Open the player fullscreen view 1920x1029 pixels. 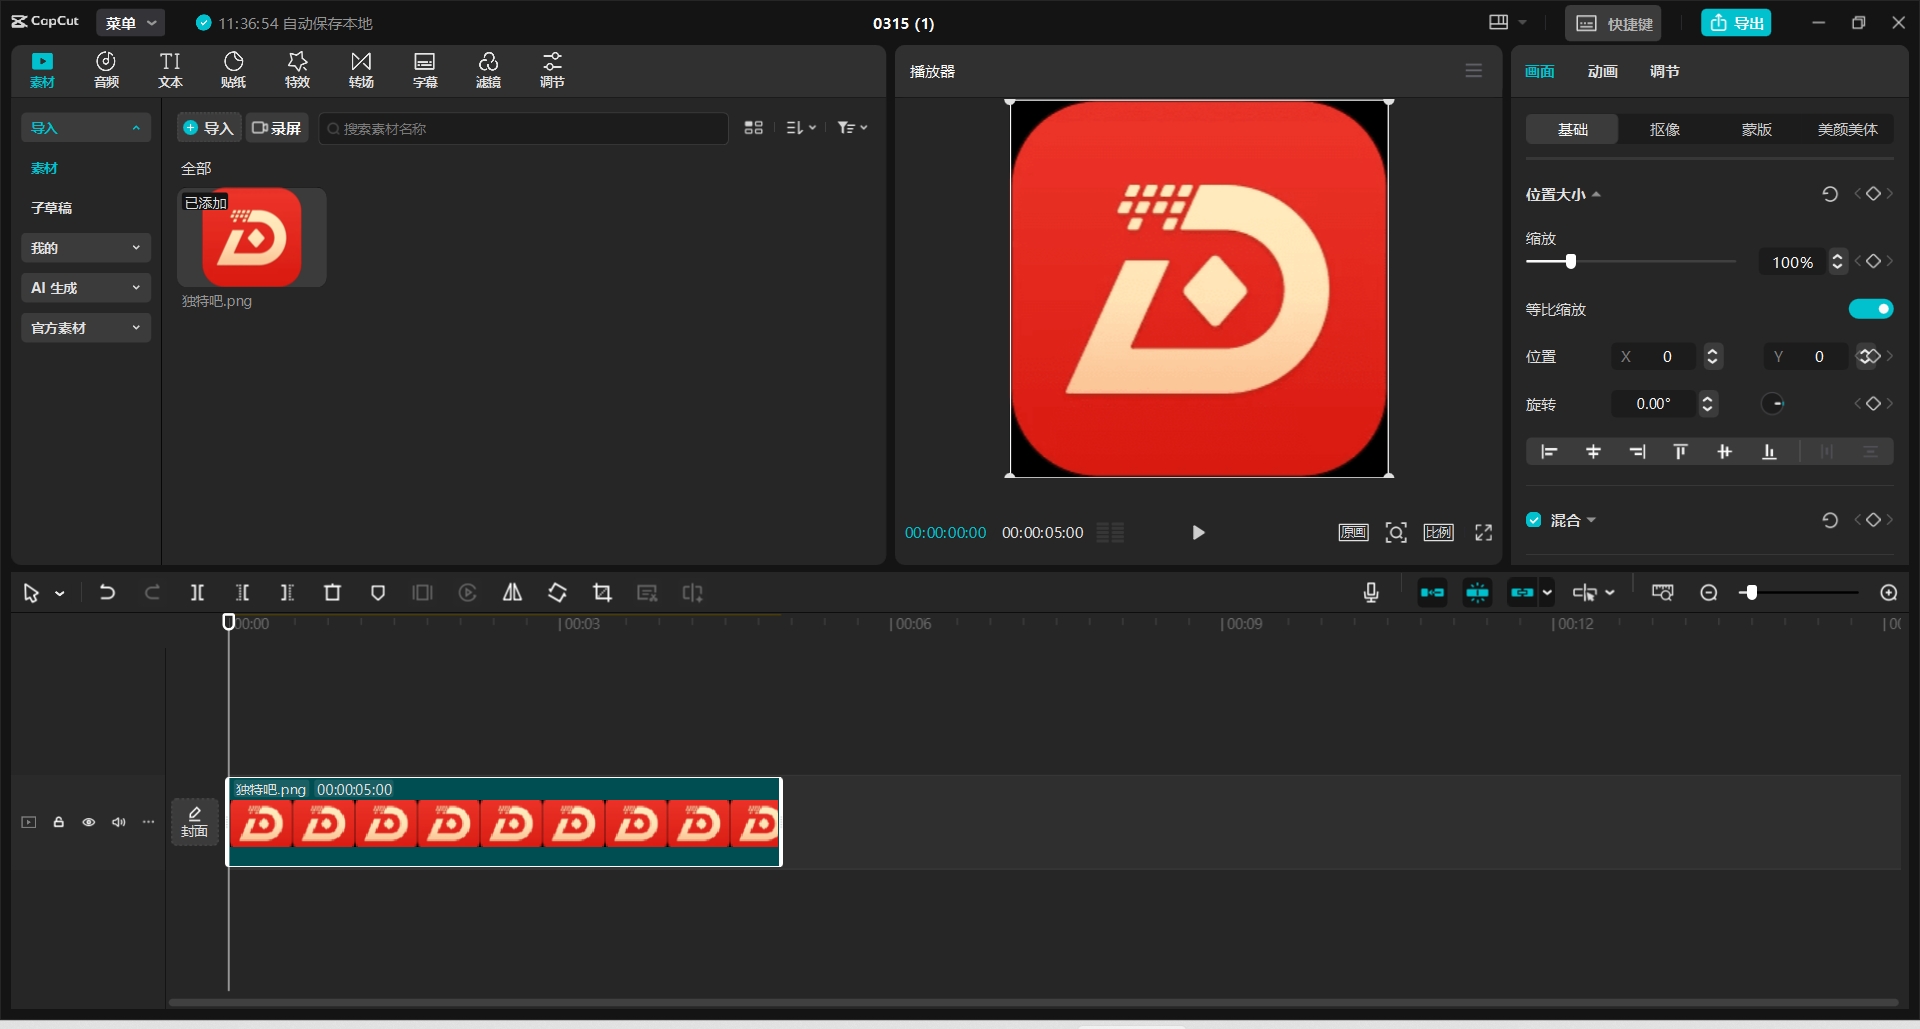[x=1484, y=533]
